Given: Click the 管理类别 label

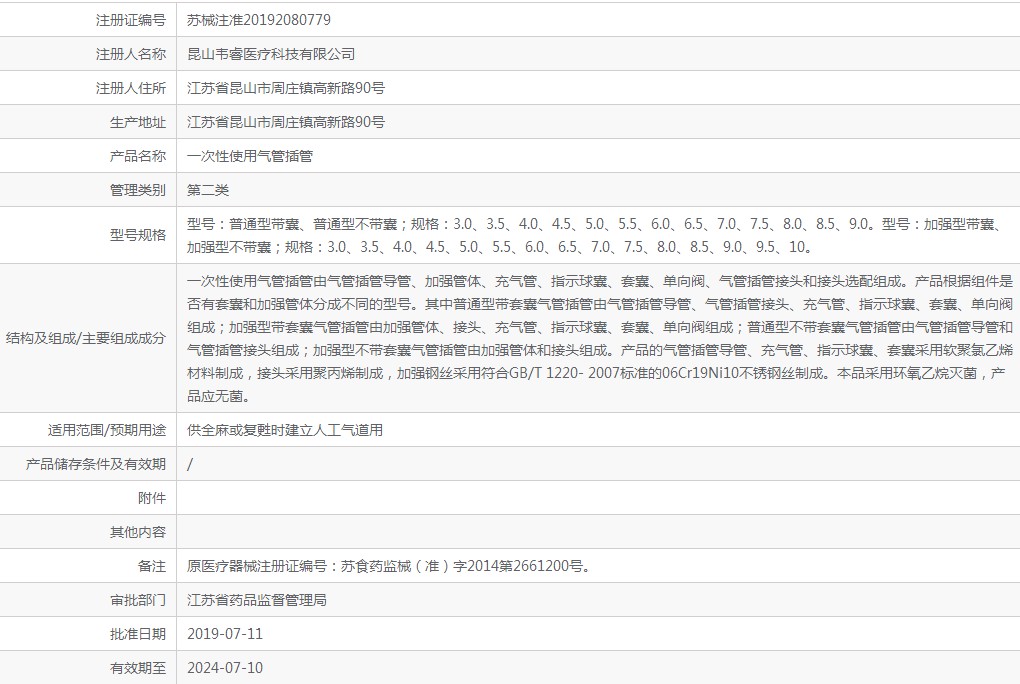Looking at the screenshot, I should [x=138, y=190].
